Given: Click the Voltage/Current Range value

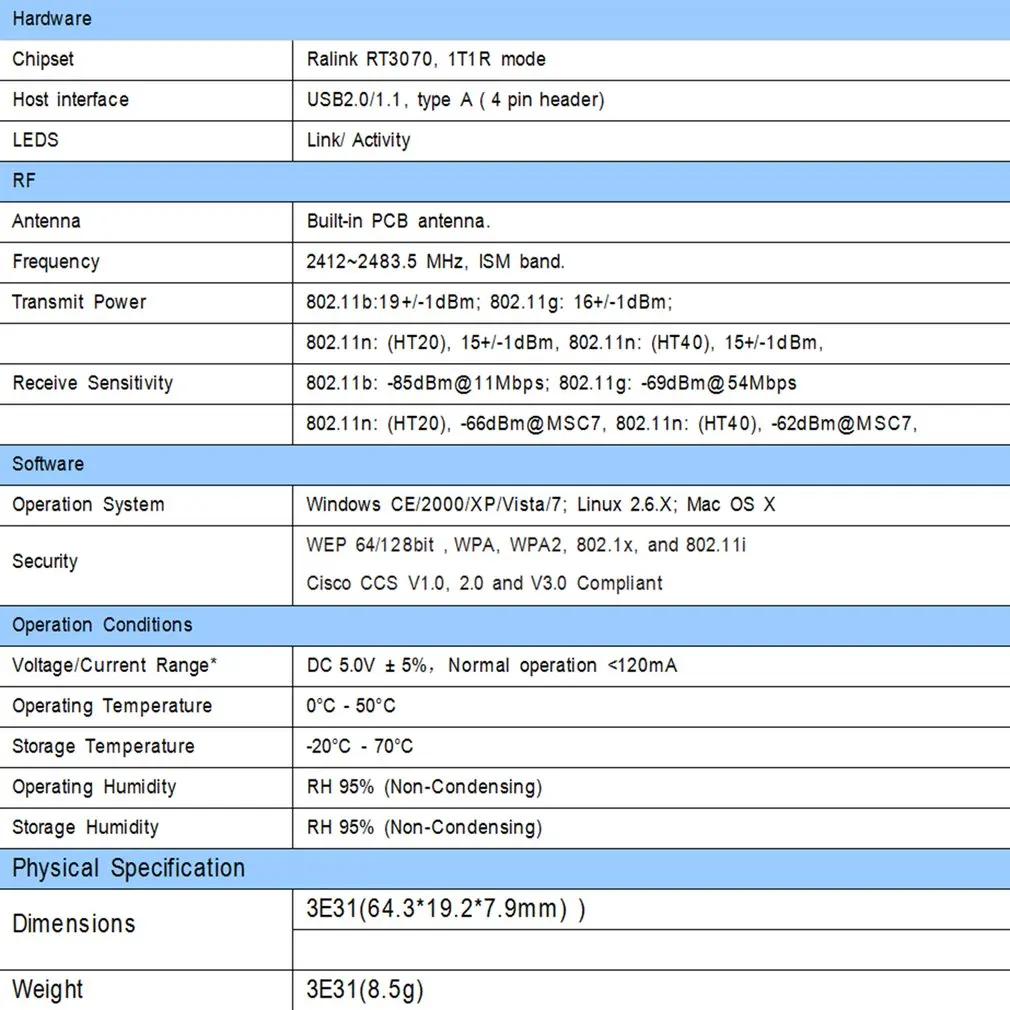Looking at the screenshot, I should click(x=491, y=665).
